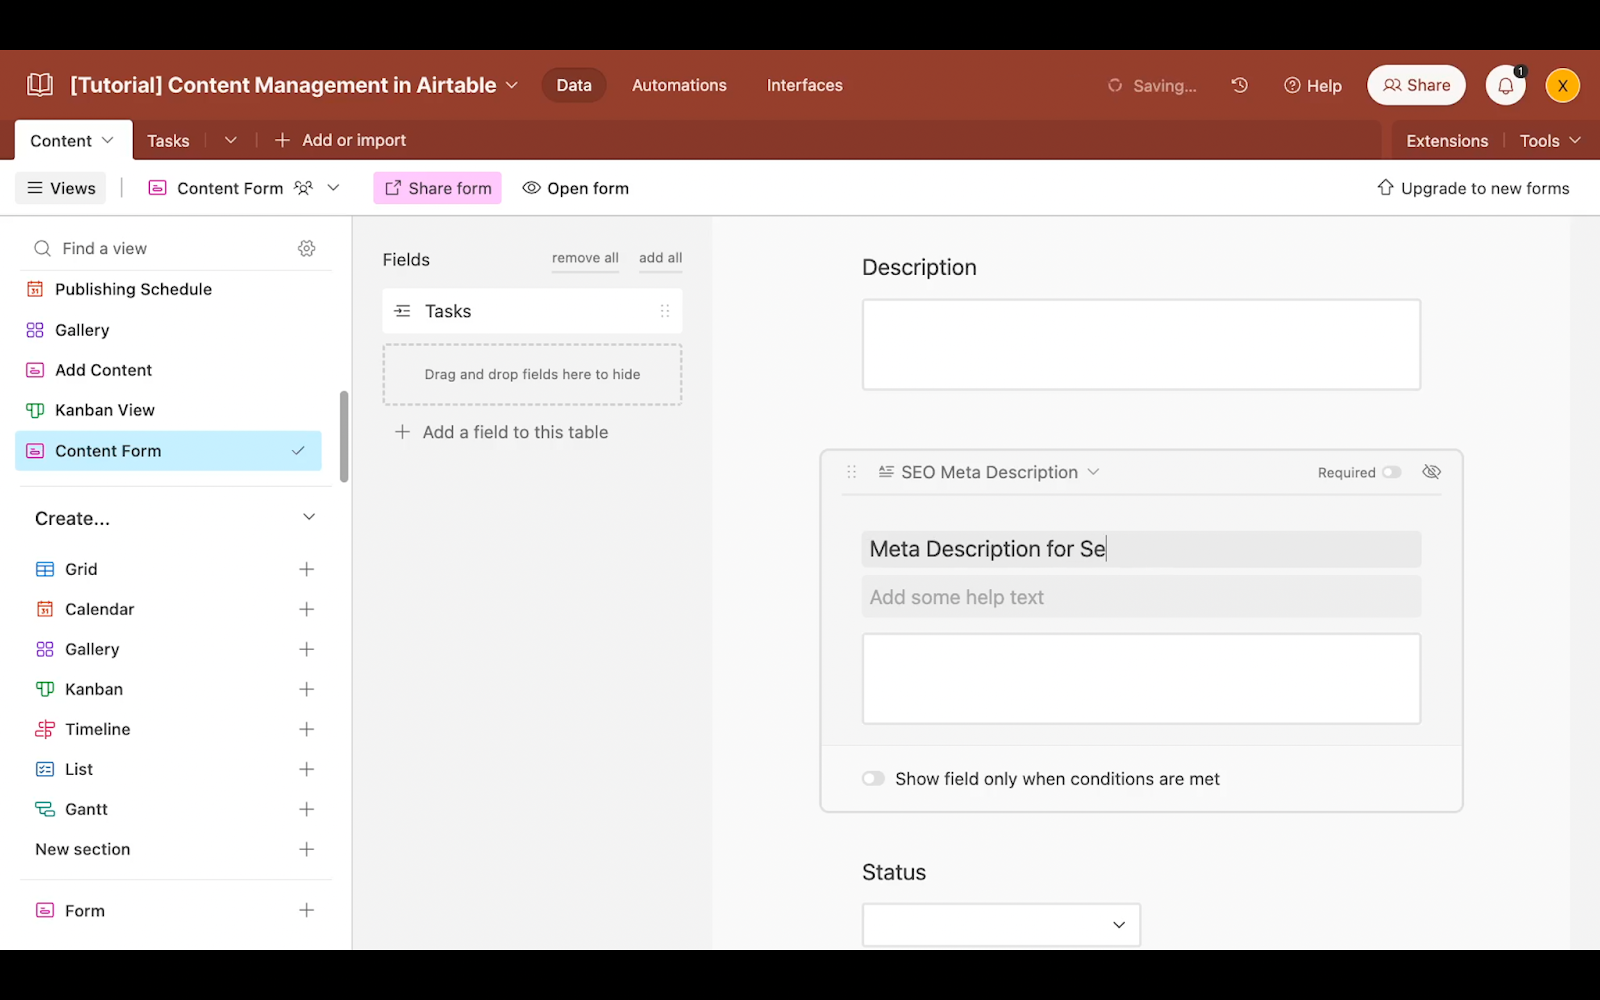The height and width of the screenshot is (1000, 1600).
Task: Click the Grid view type icon
Action: [x=45, y=569]
